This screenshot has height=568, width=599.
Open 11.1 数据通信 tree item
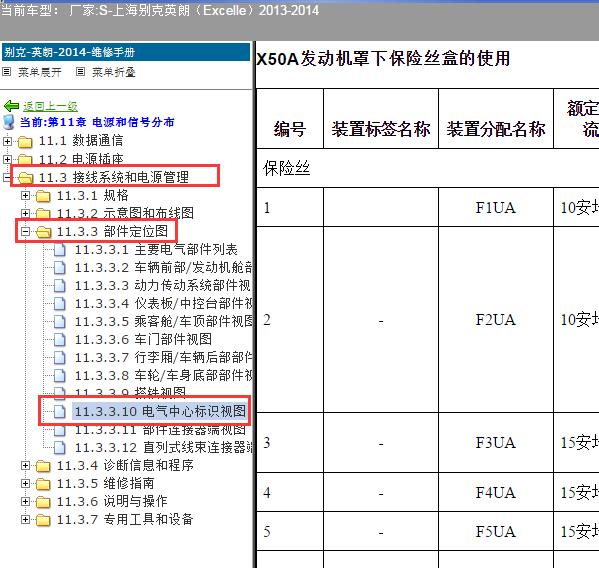click(x=81, y=141)
